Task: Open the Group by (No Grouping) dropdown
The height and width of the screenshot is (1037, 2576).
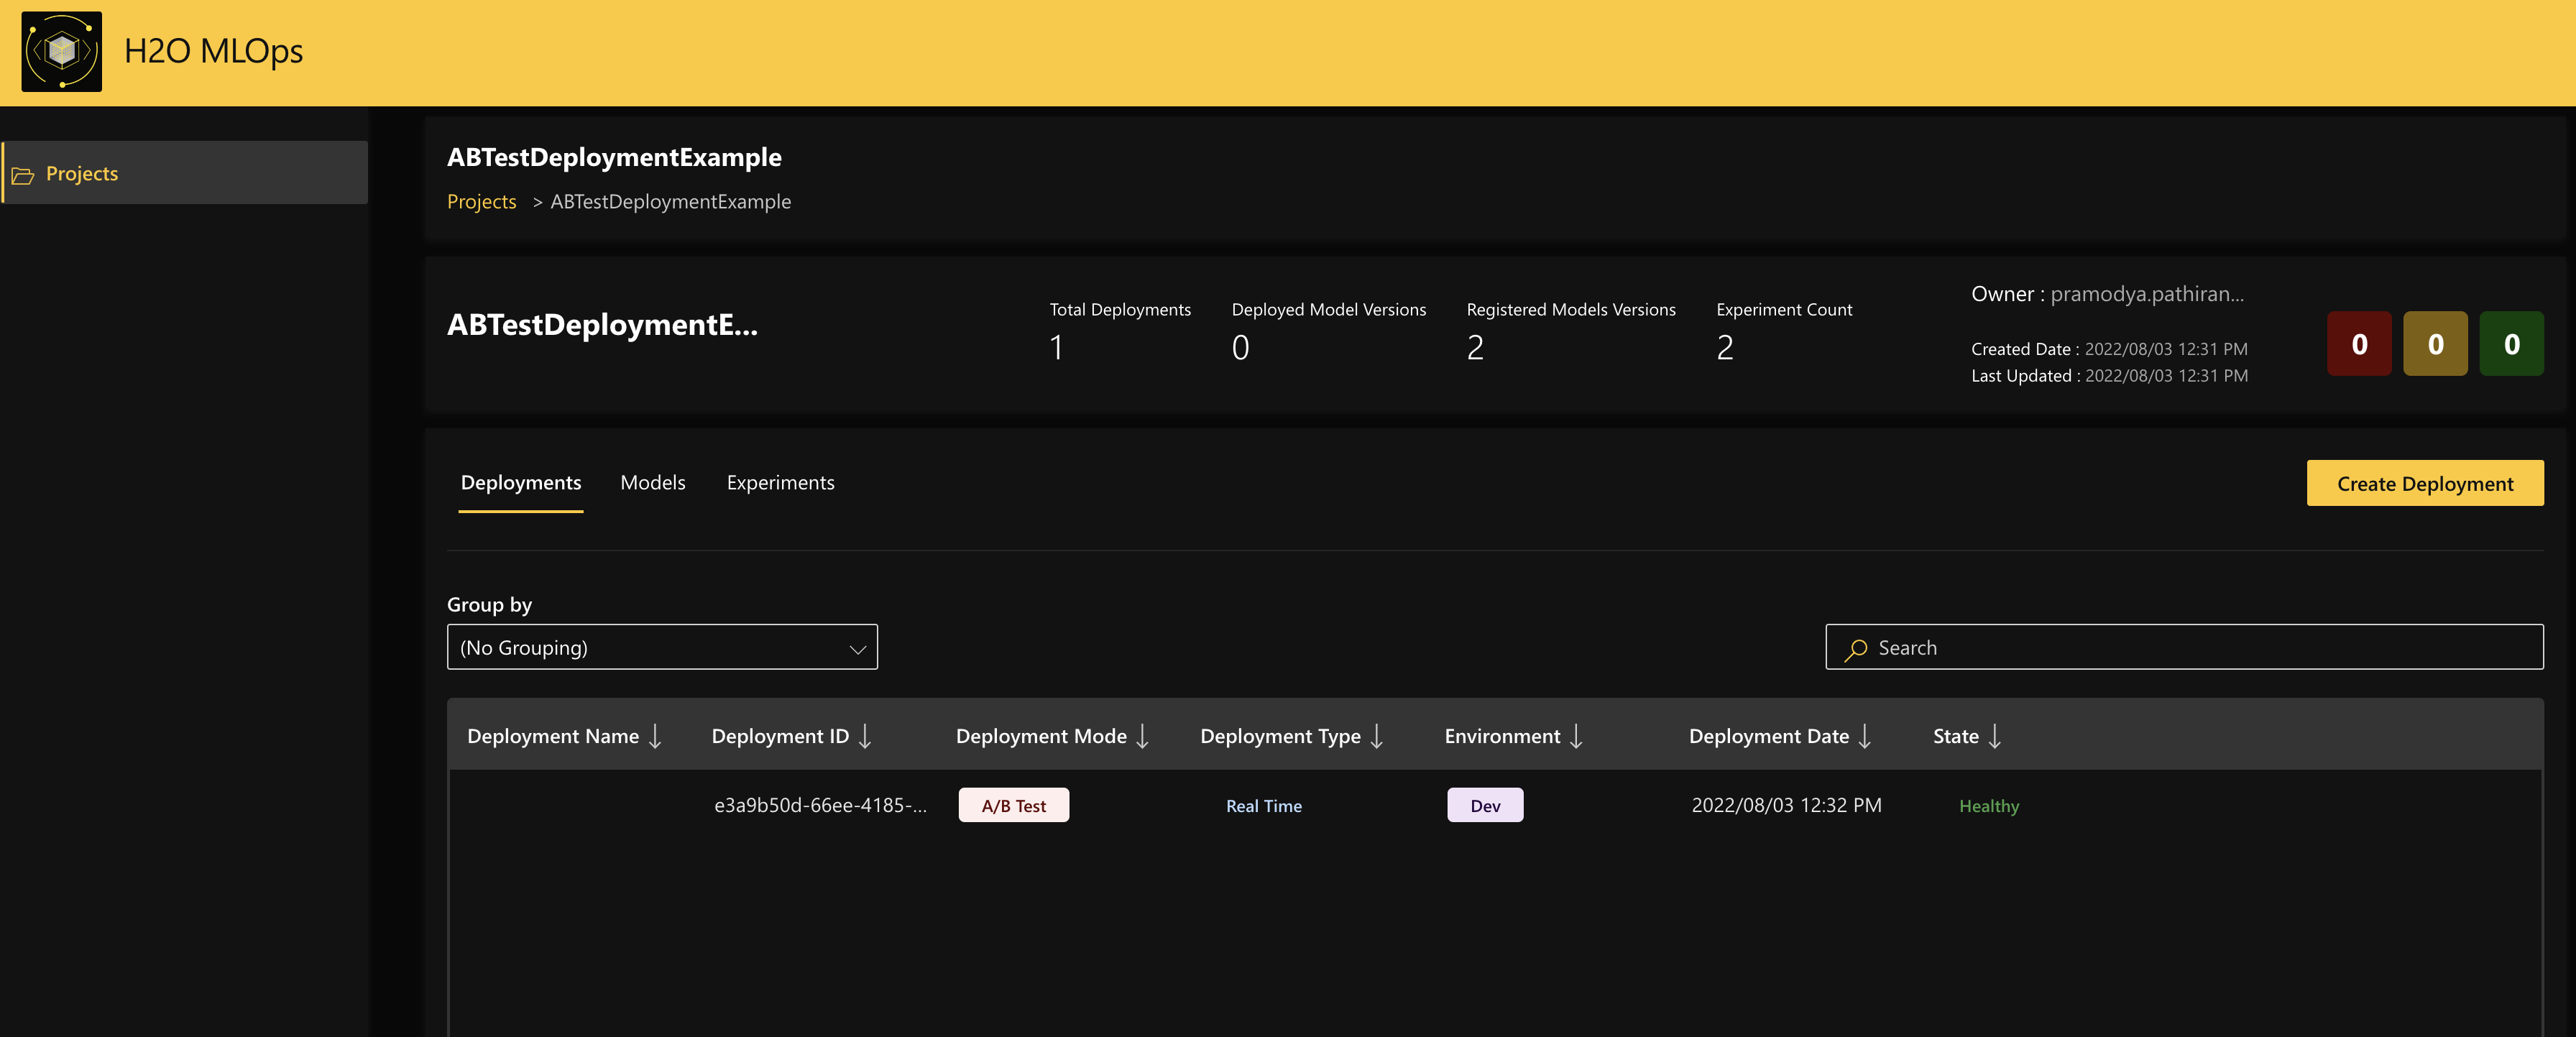Action: pyautogui.click(x=662, y=648)
